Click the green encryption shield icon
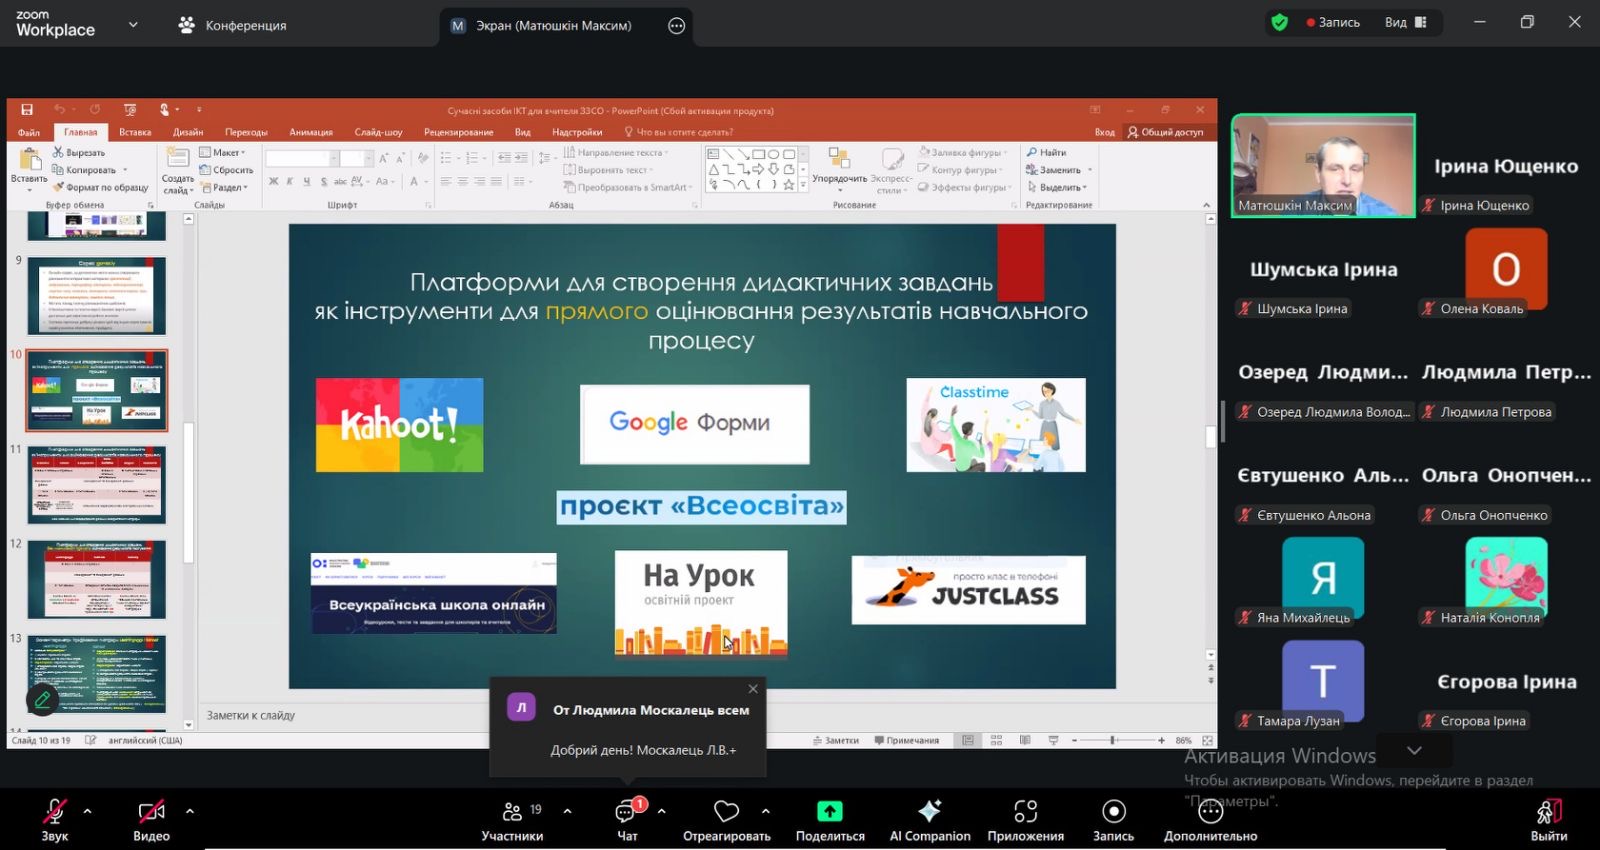This screenshot has width=1600, height=850. click(1279, 22)
